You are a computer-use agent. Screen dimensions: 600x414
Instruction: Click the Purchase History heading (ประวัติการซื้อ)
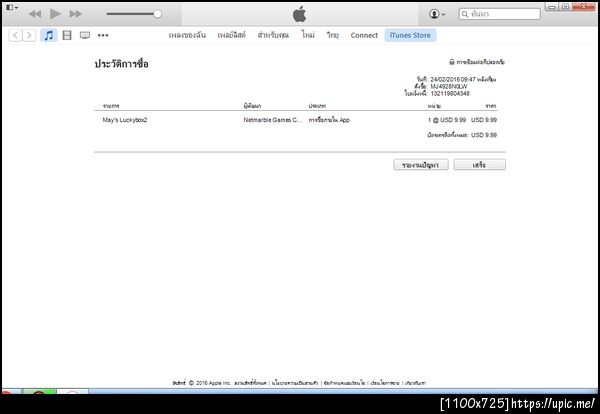tap(121, 64)
